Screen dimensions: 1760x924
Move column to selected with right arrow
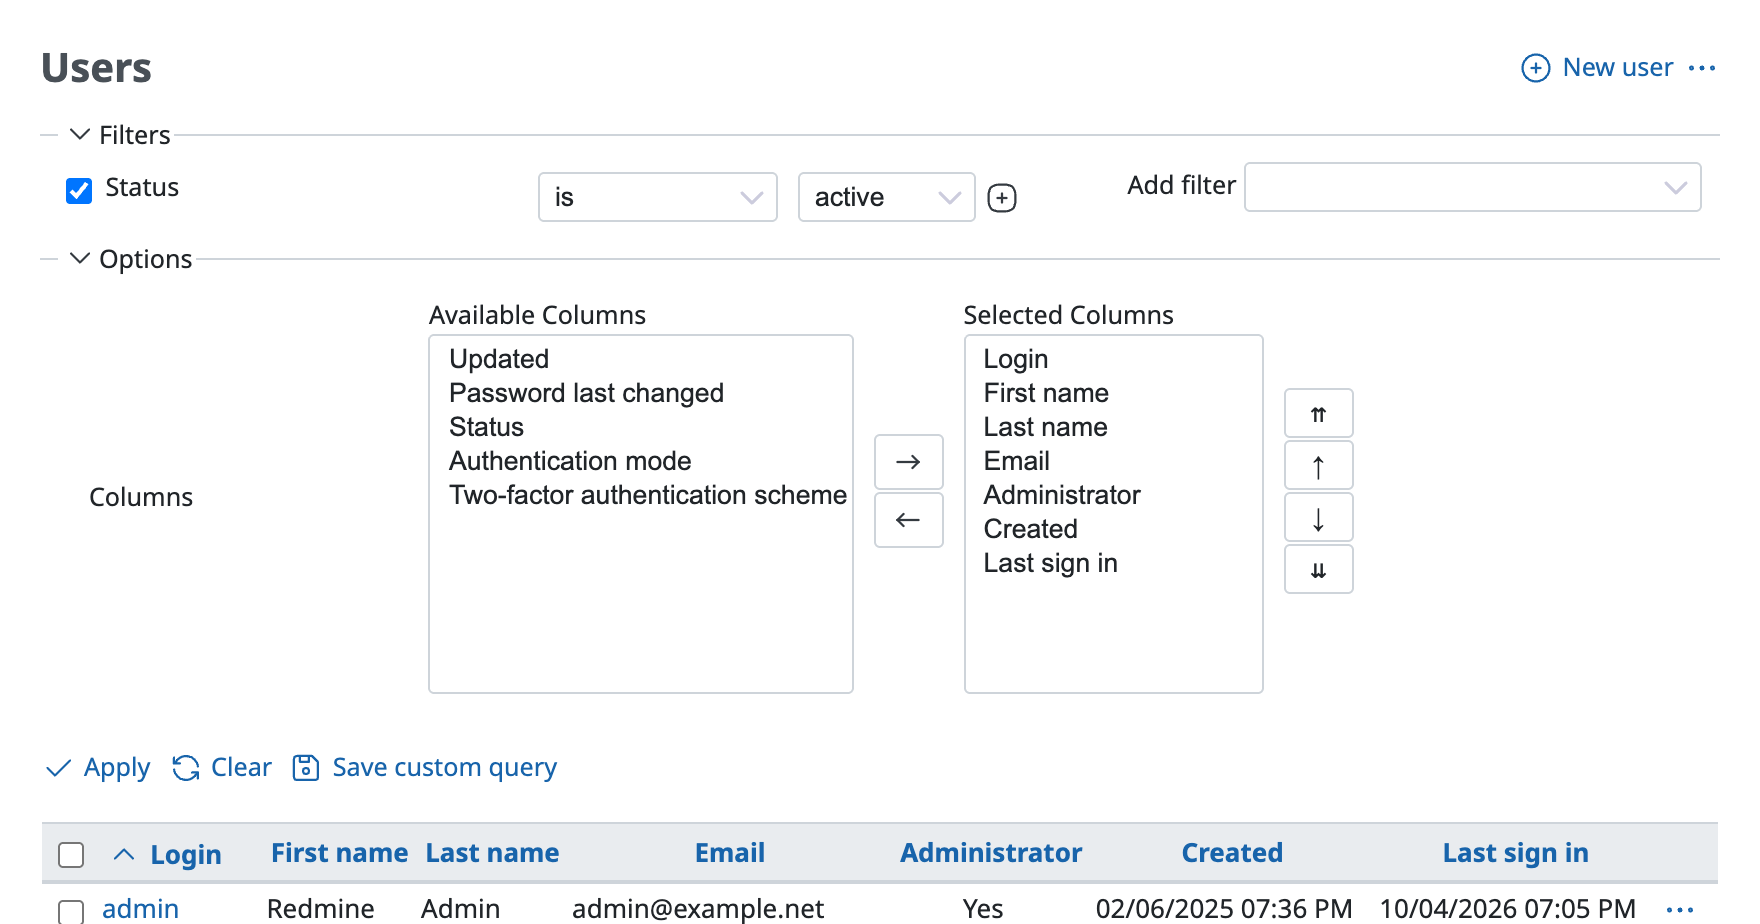[908, 462]
